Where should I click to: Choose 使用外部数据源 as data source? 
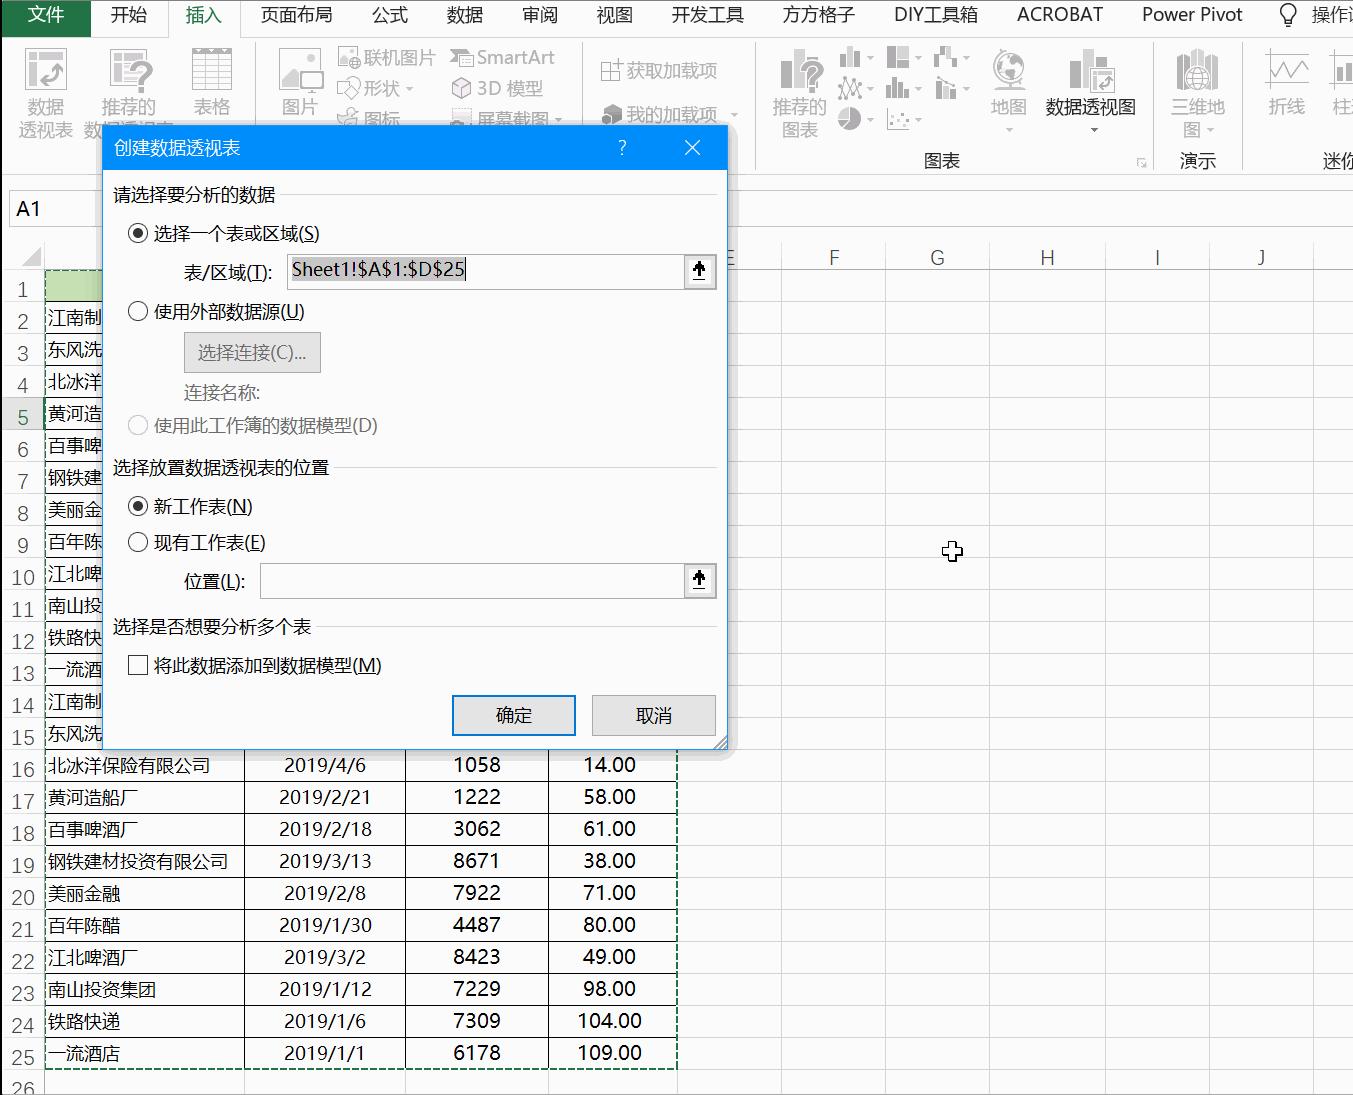pos(138,311)
